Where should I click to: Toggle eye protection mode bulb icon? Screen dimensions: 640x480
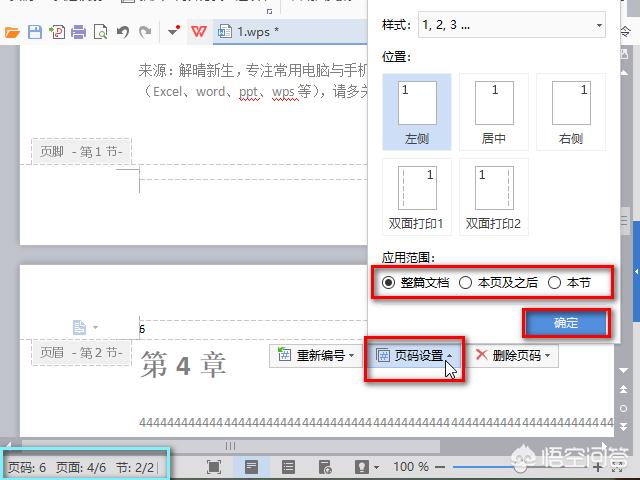(362, 467)
